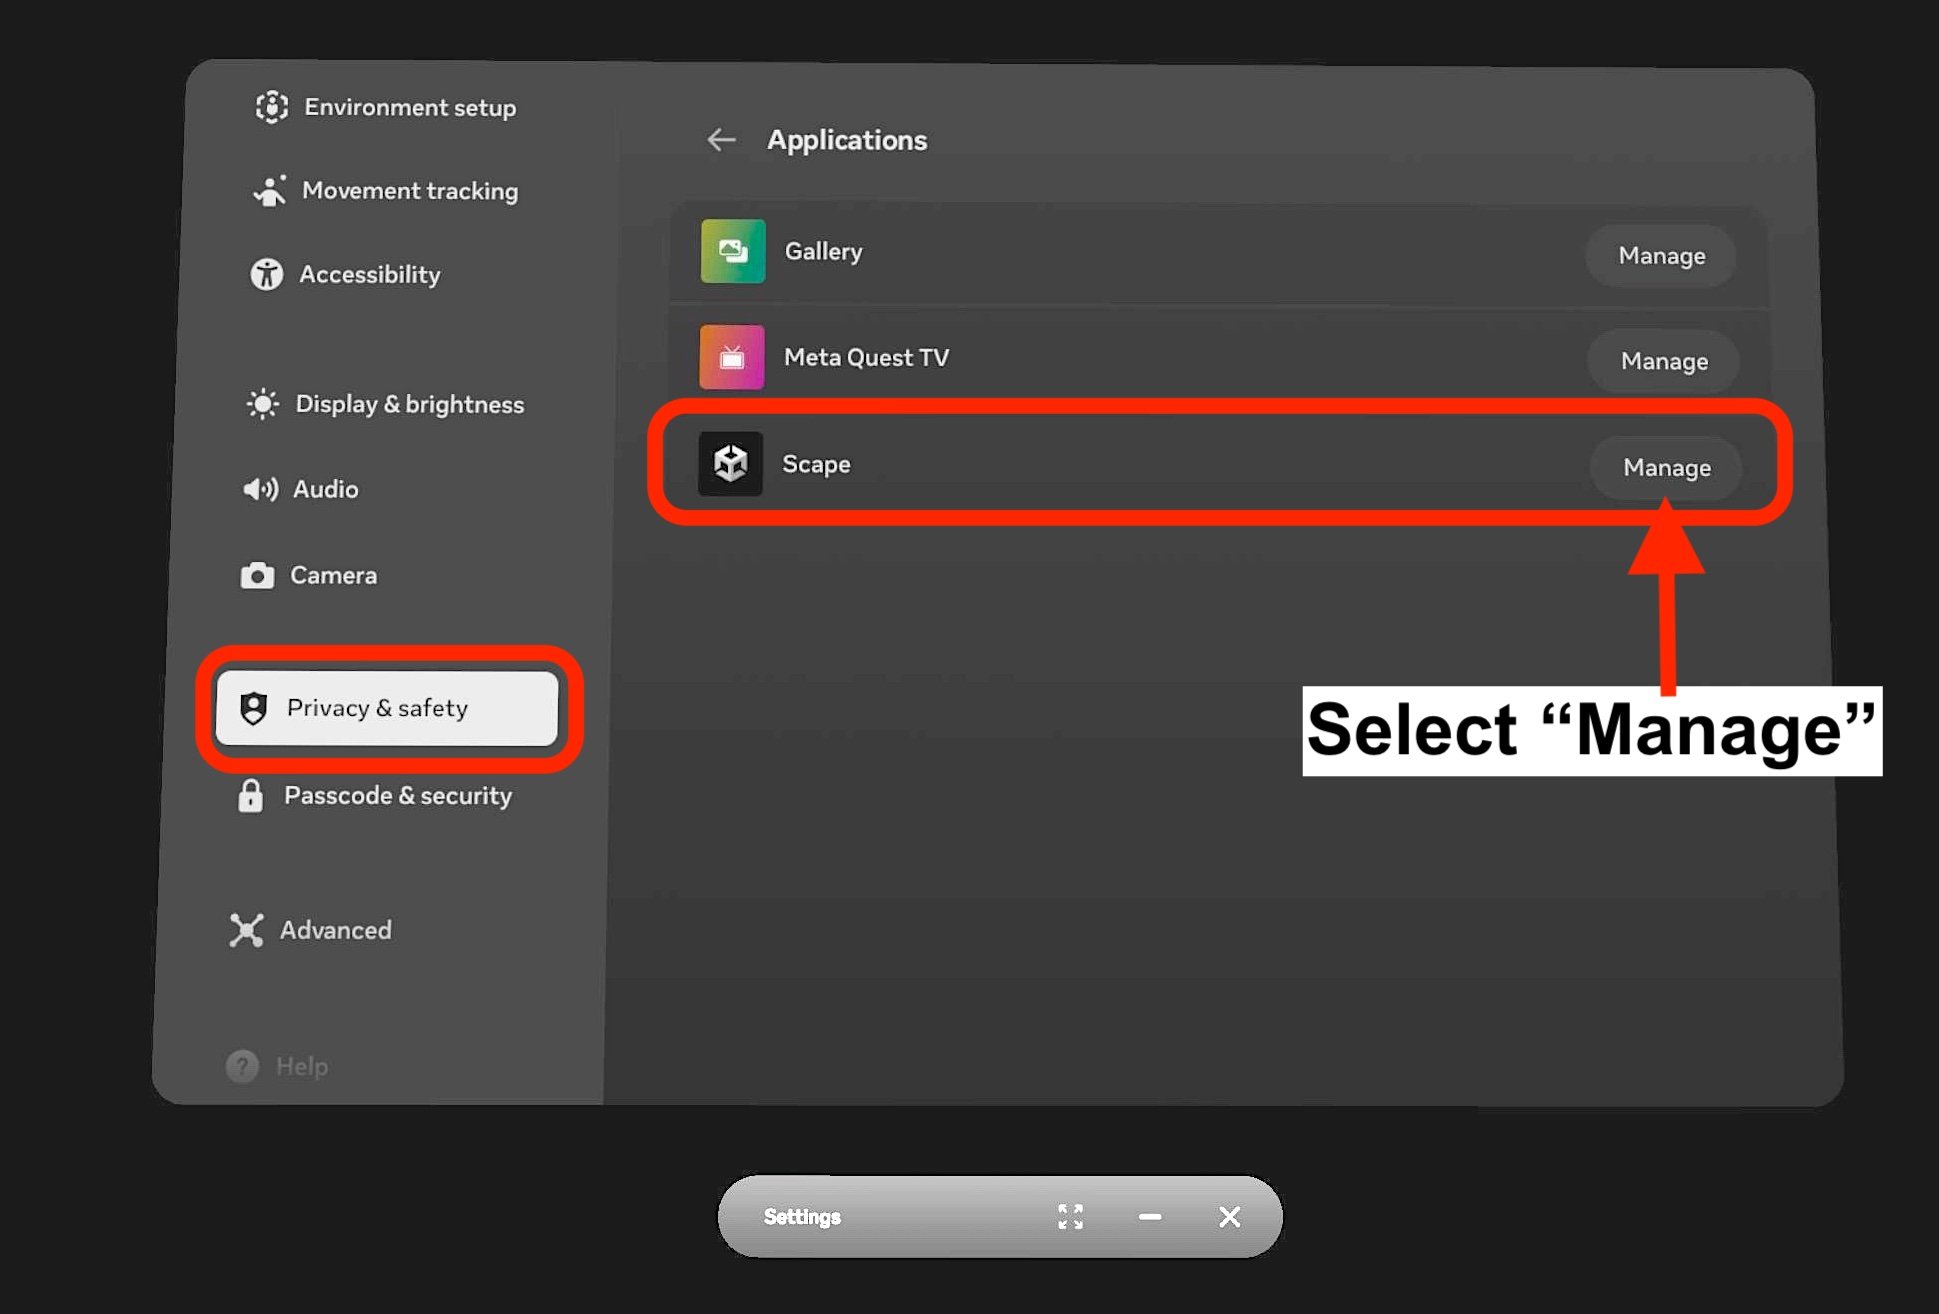Click the Settings label on window bar
This screenshot has width=1939, height=1314.
tap(802, 1217)
